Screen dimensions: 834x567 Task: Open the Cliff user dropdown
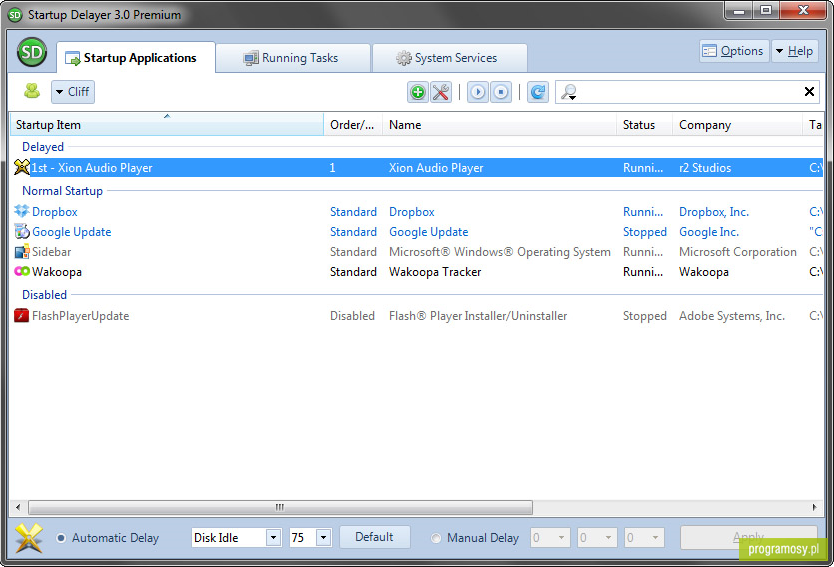73,91
